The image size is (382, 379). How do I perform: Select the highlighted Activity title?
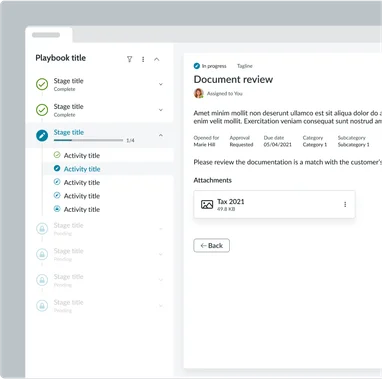tap(82, 169)
